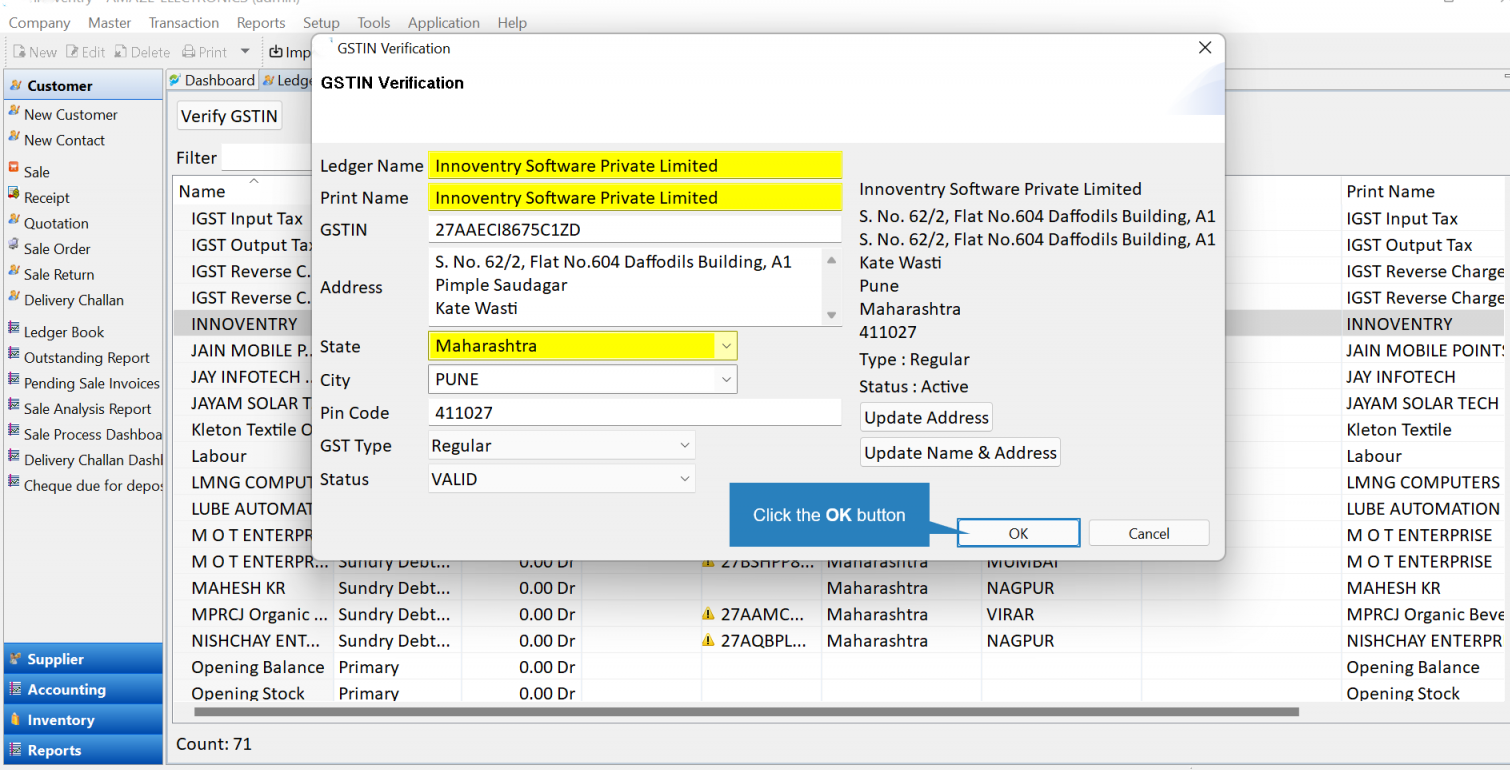Click the OK button in dialog
The image size is (1510, 770).
click(x=1018, y=533)
